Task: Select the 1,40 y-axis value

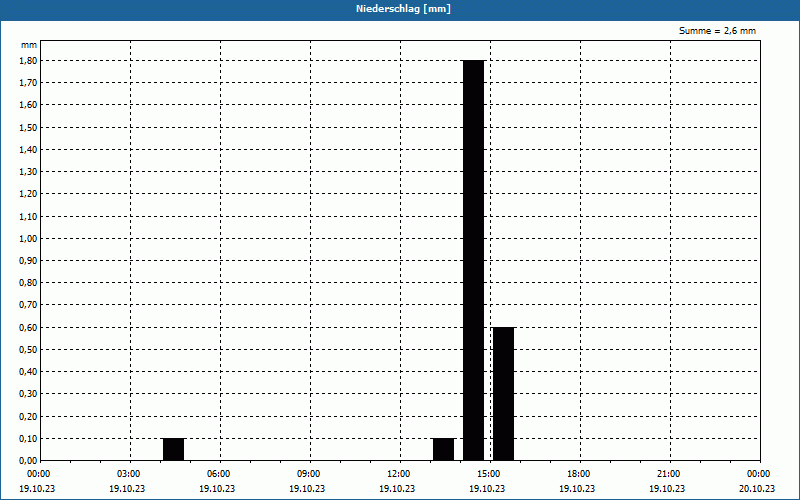Action: point(29,149)
